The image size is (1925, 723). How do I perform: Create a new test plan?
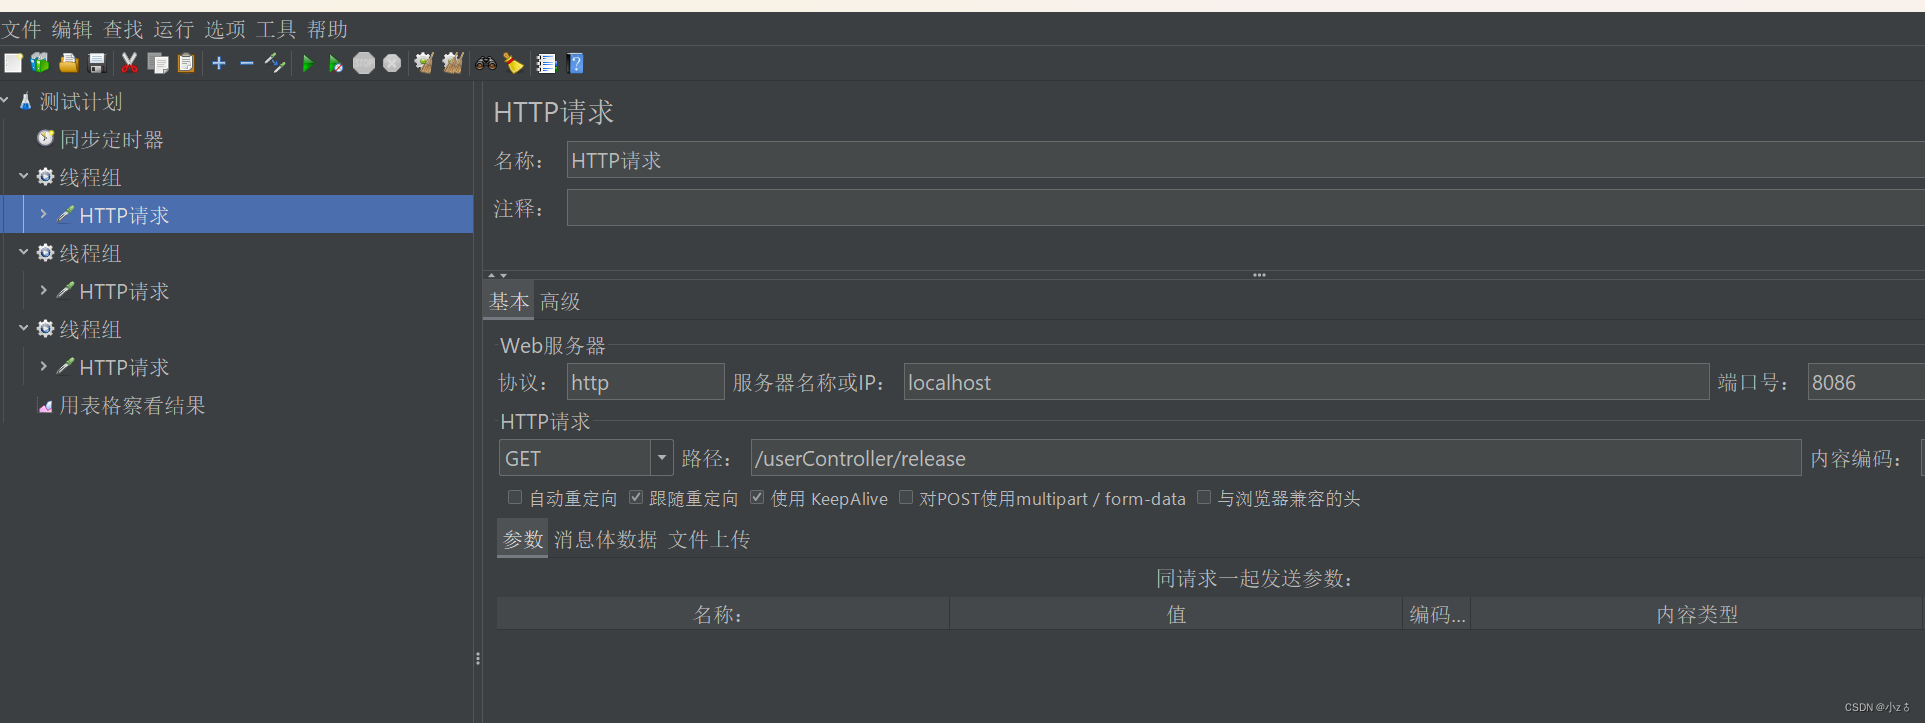13,63
